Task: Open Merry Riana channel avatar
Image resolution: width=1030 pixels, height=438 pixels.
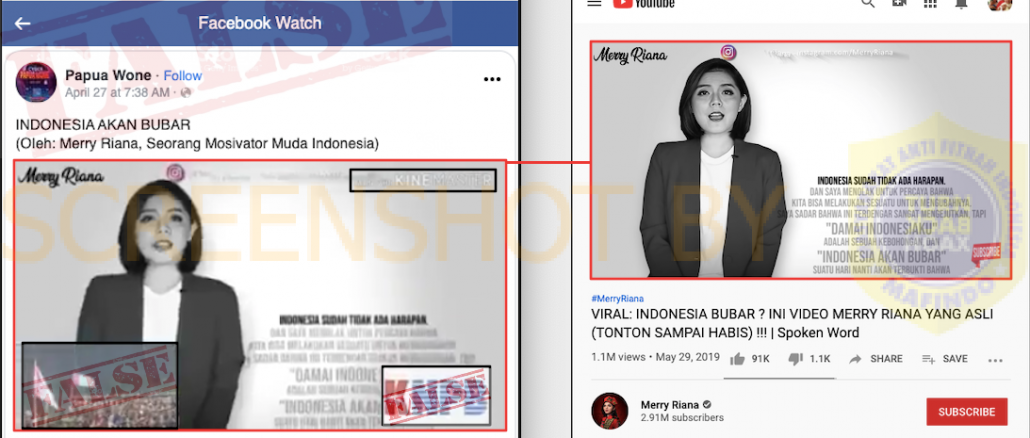Action: (610, 412)
